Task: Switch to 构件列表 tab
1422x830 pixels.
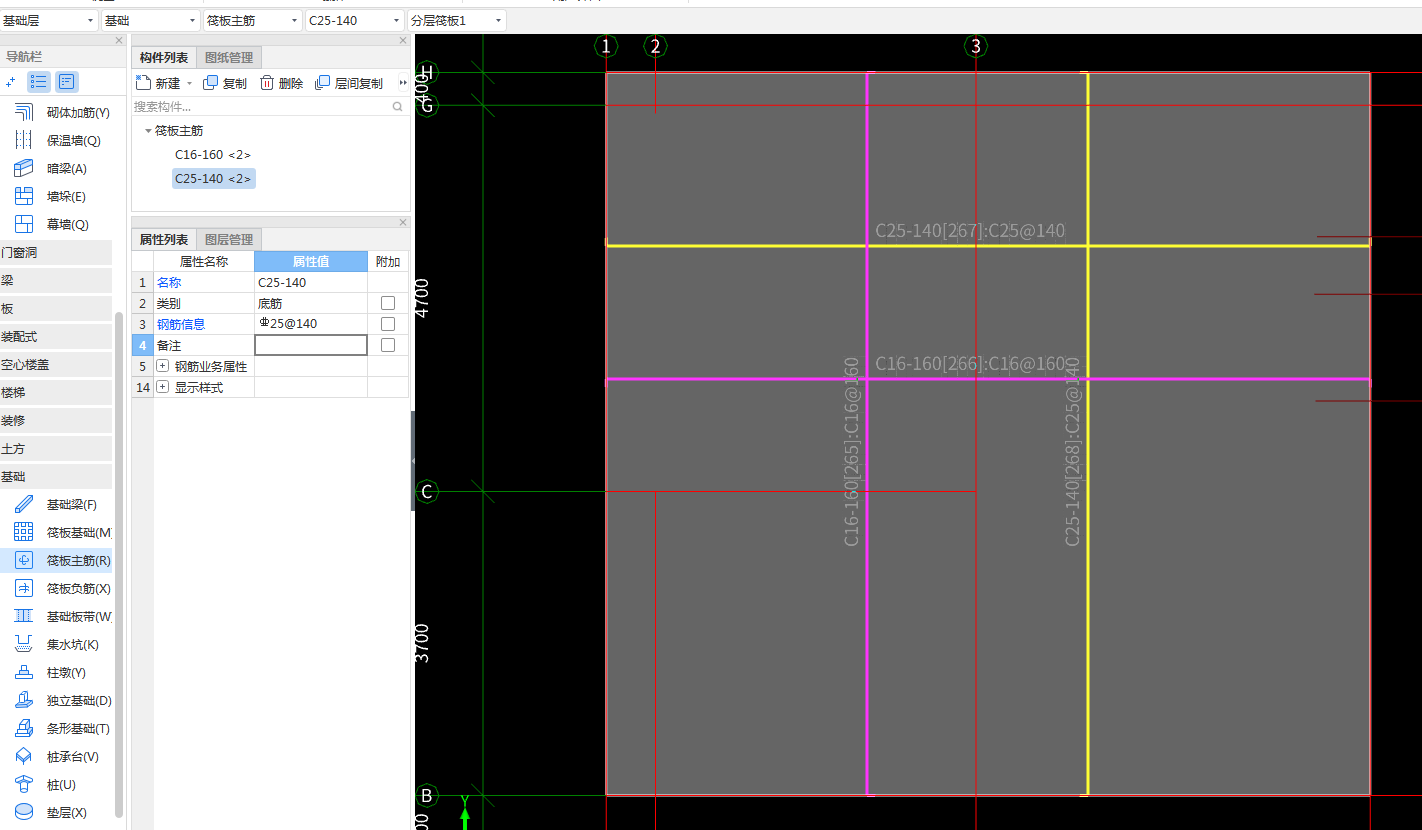Action: (164, 58)
